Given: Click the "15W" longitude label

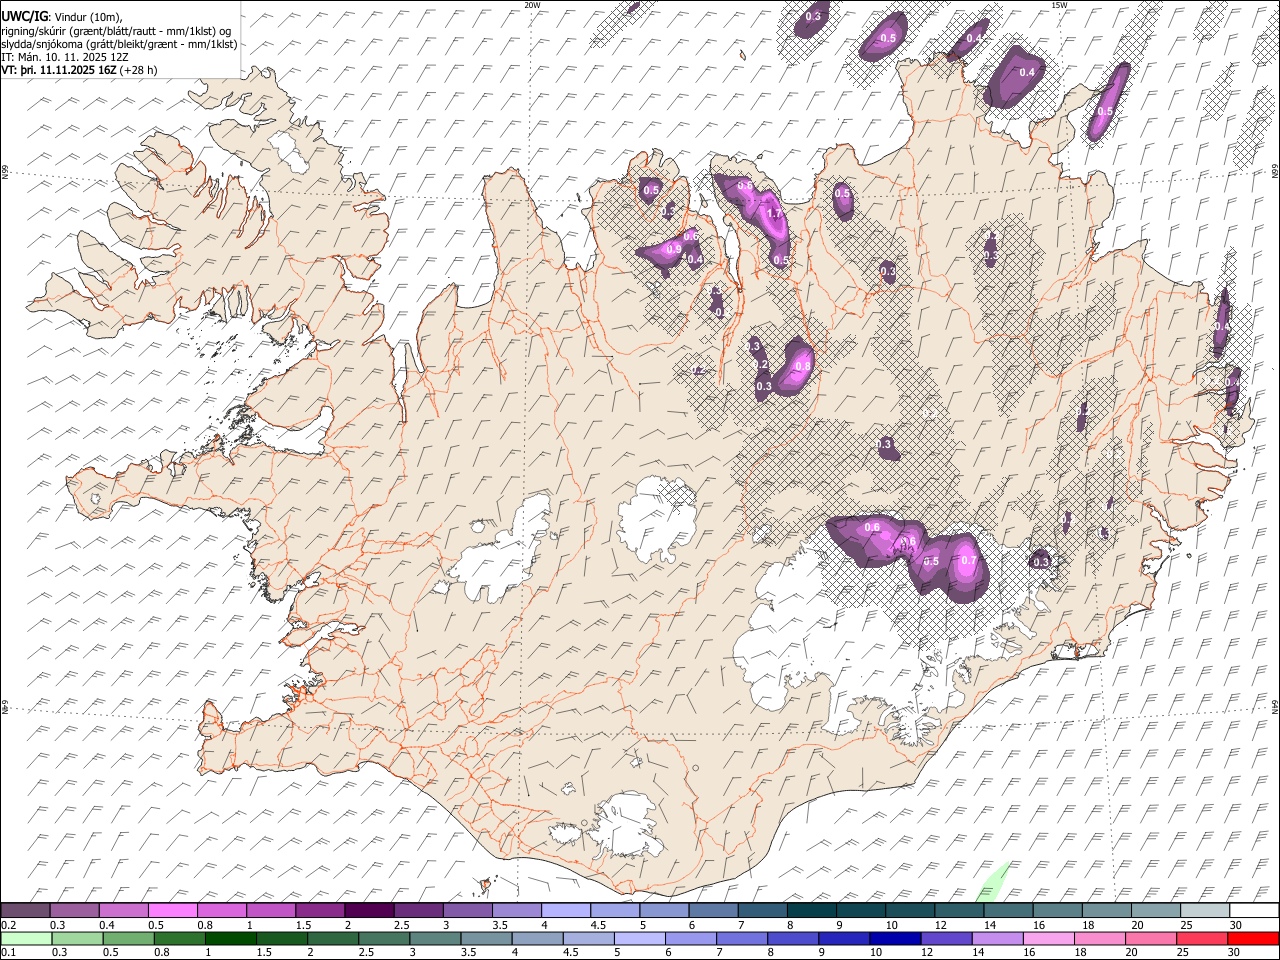Looking at the screenshot, I should (1059, 5).
